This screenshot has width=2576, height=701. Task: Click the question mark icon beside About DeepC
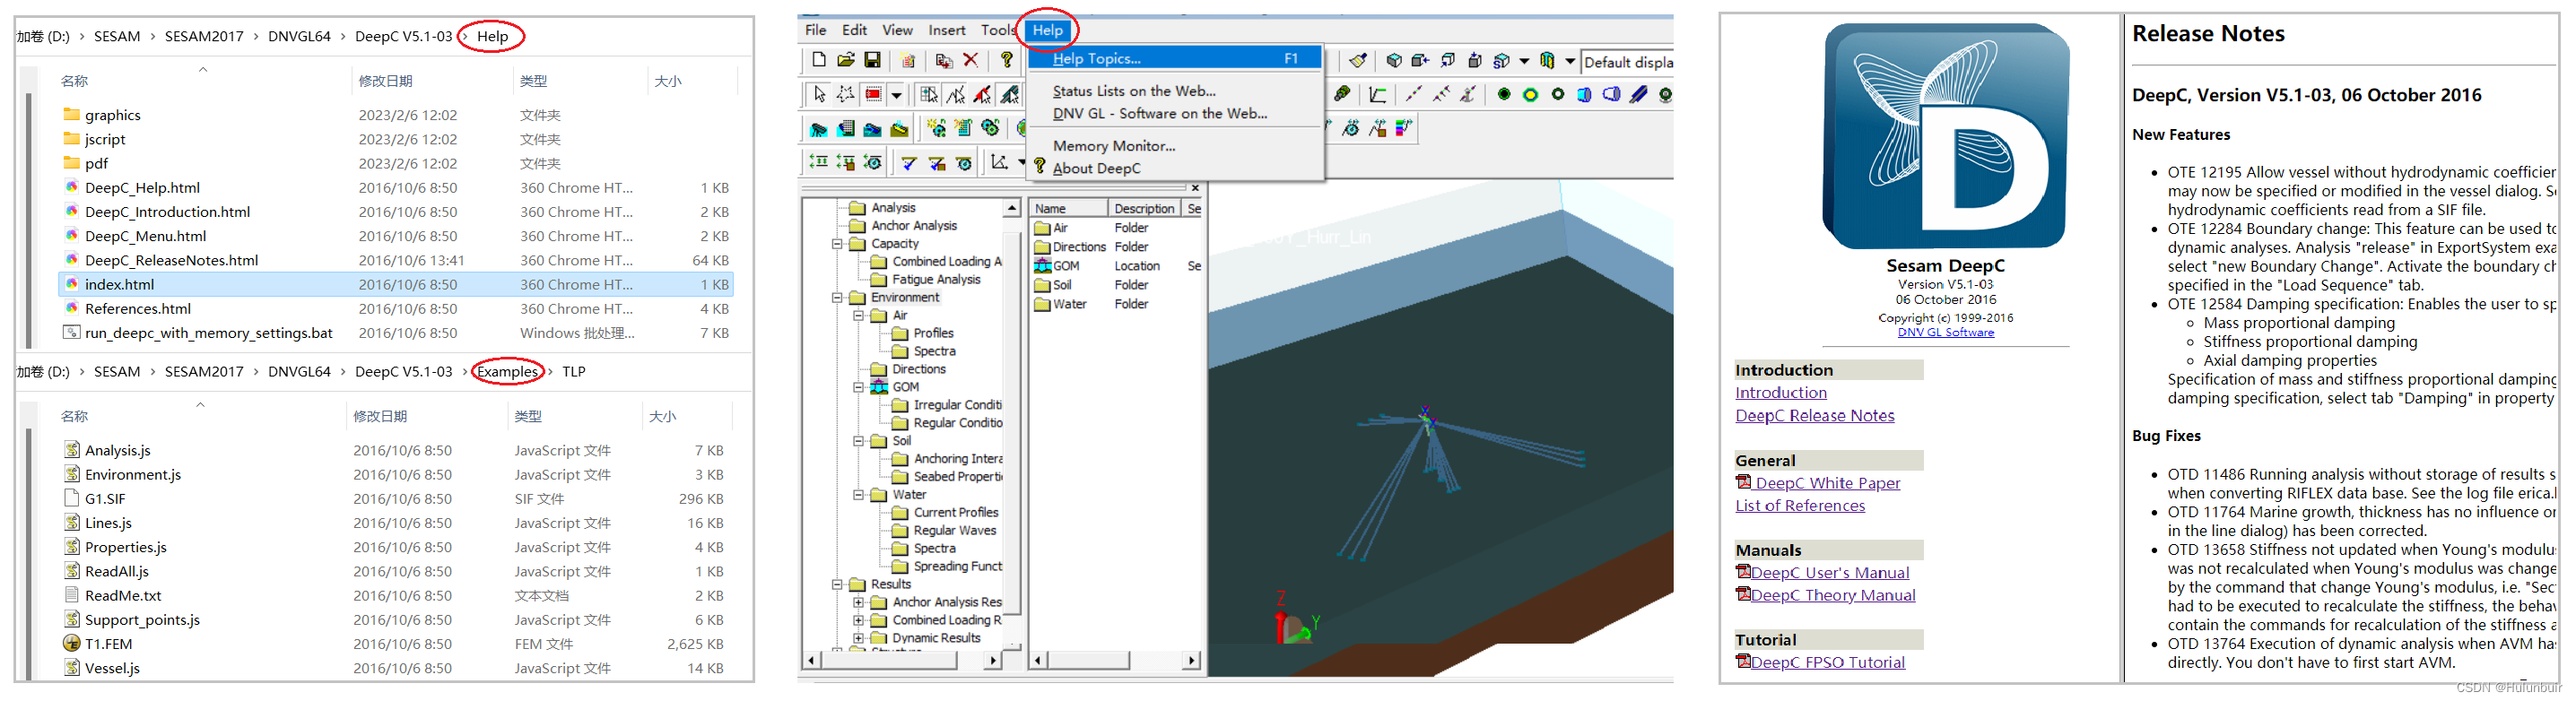[1040, 167]
